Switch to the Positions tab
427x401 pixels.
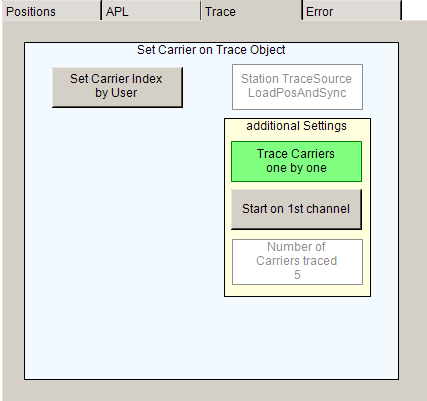point(52,11)
